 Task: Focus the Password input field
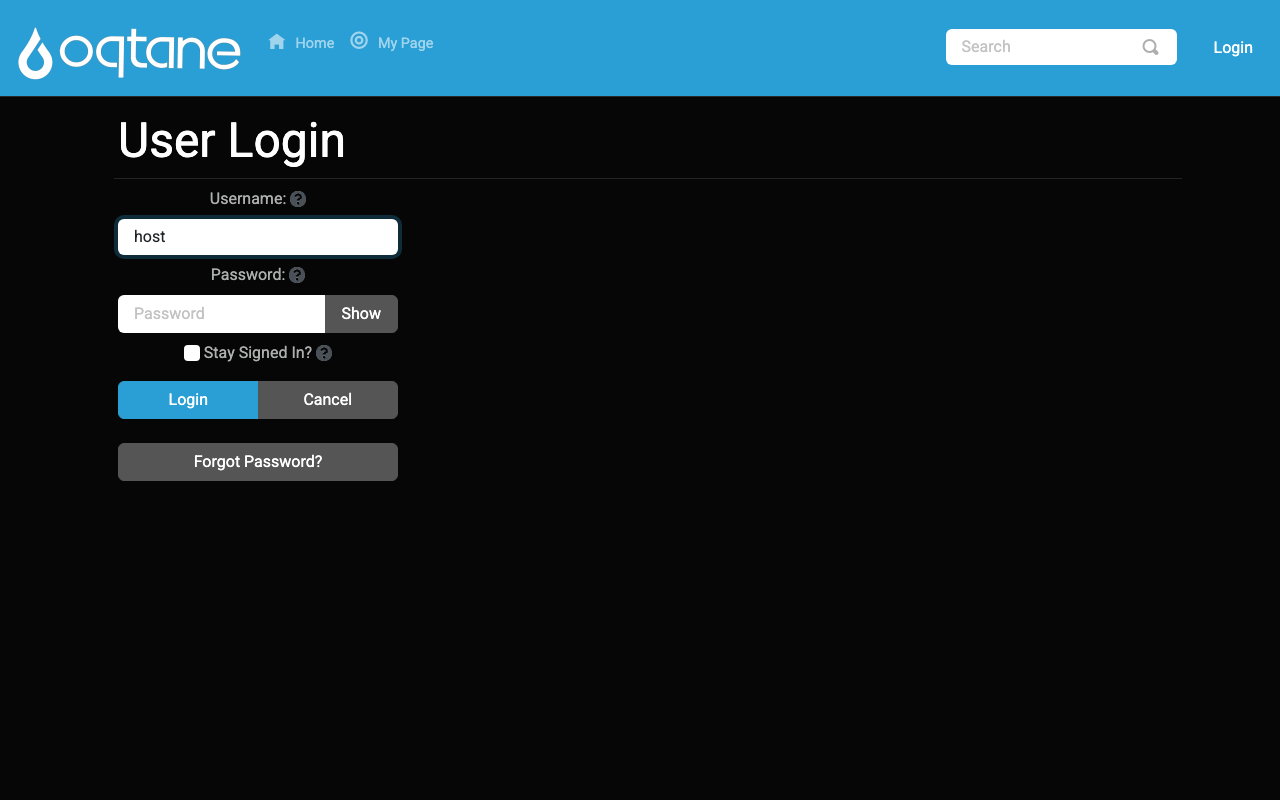[221, 314]
